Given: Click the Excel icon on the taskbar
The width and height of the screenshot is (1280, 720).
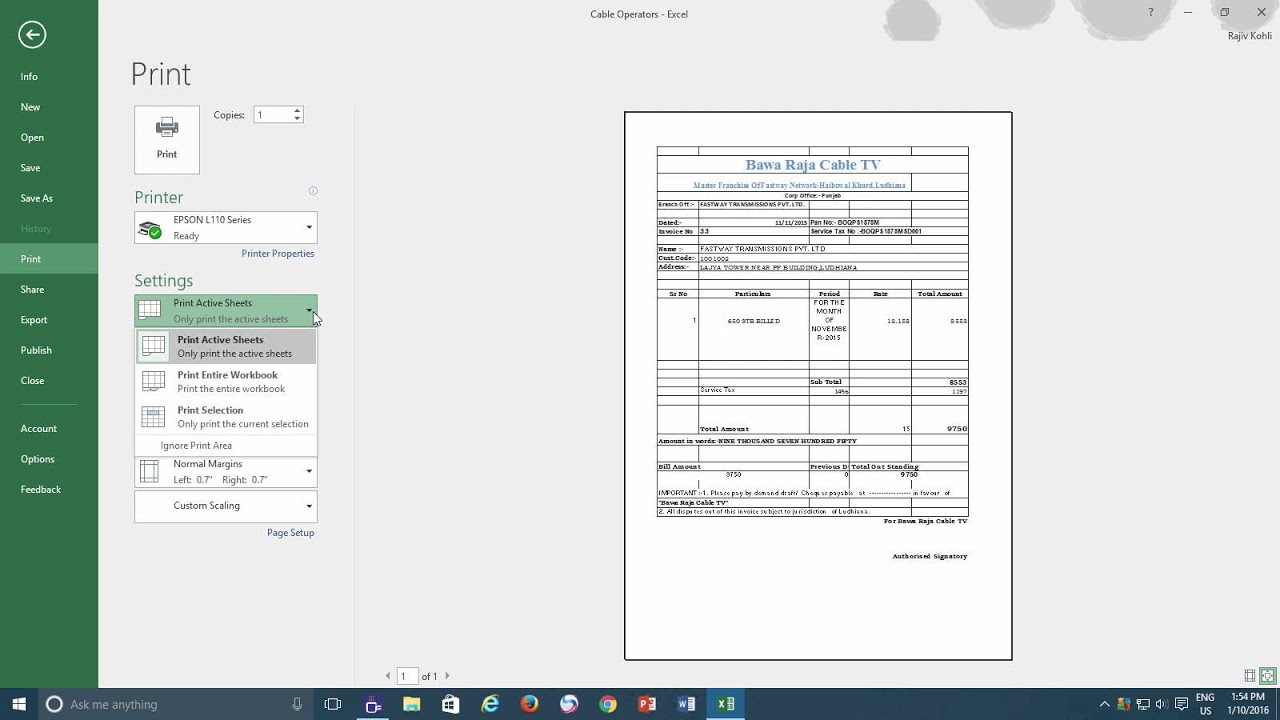Looking at the screenshot, I should pyautogui.click(x=726, y=704).
